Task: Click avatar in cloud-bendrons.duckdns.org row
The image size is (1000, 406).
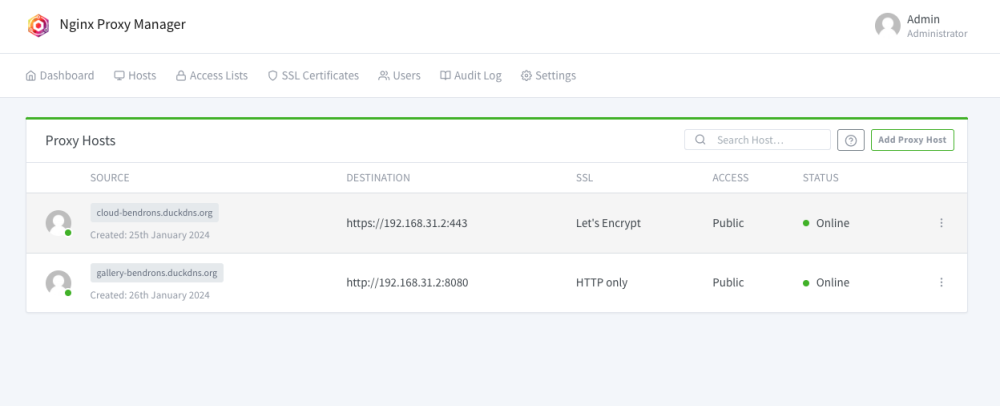Action: pyautogui.click(x=58, y=223)
